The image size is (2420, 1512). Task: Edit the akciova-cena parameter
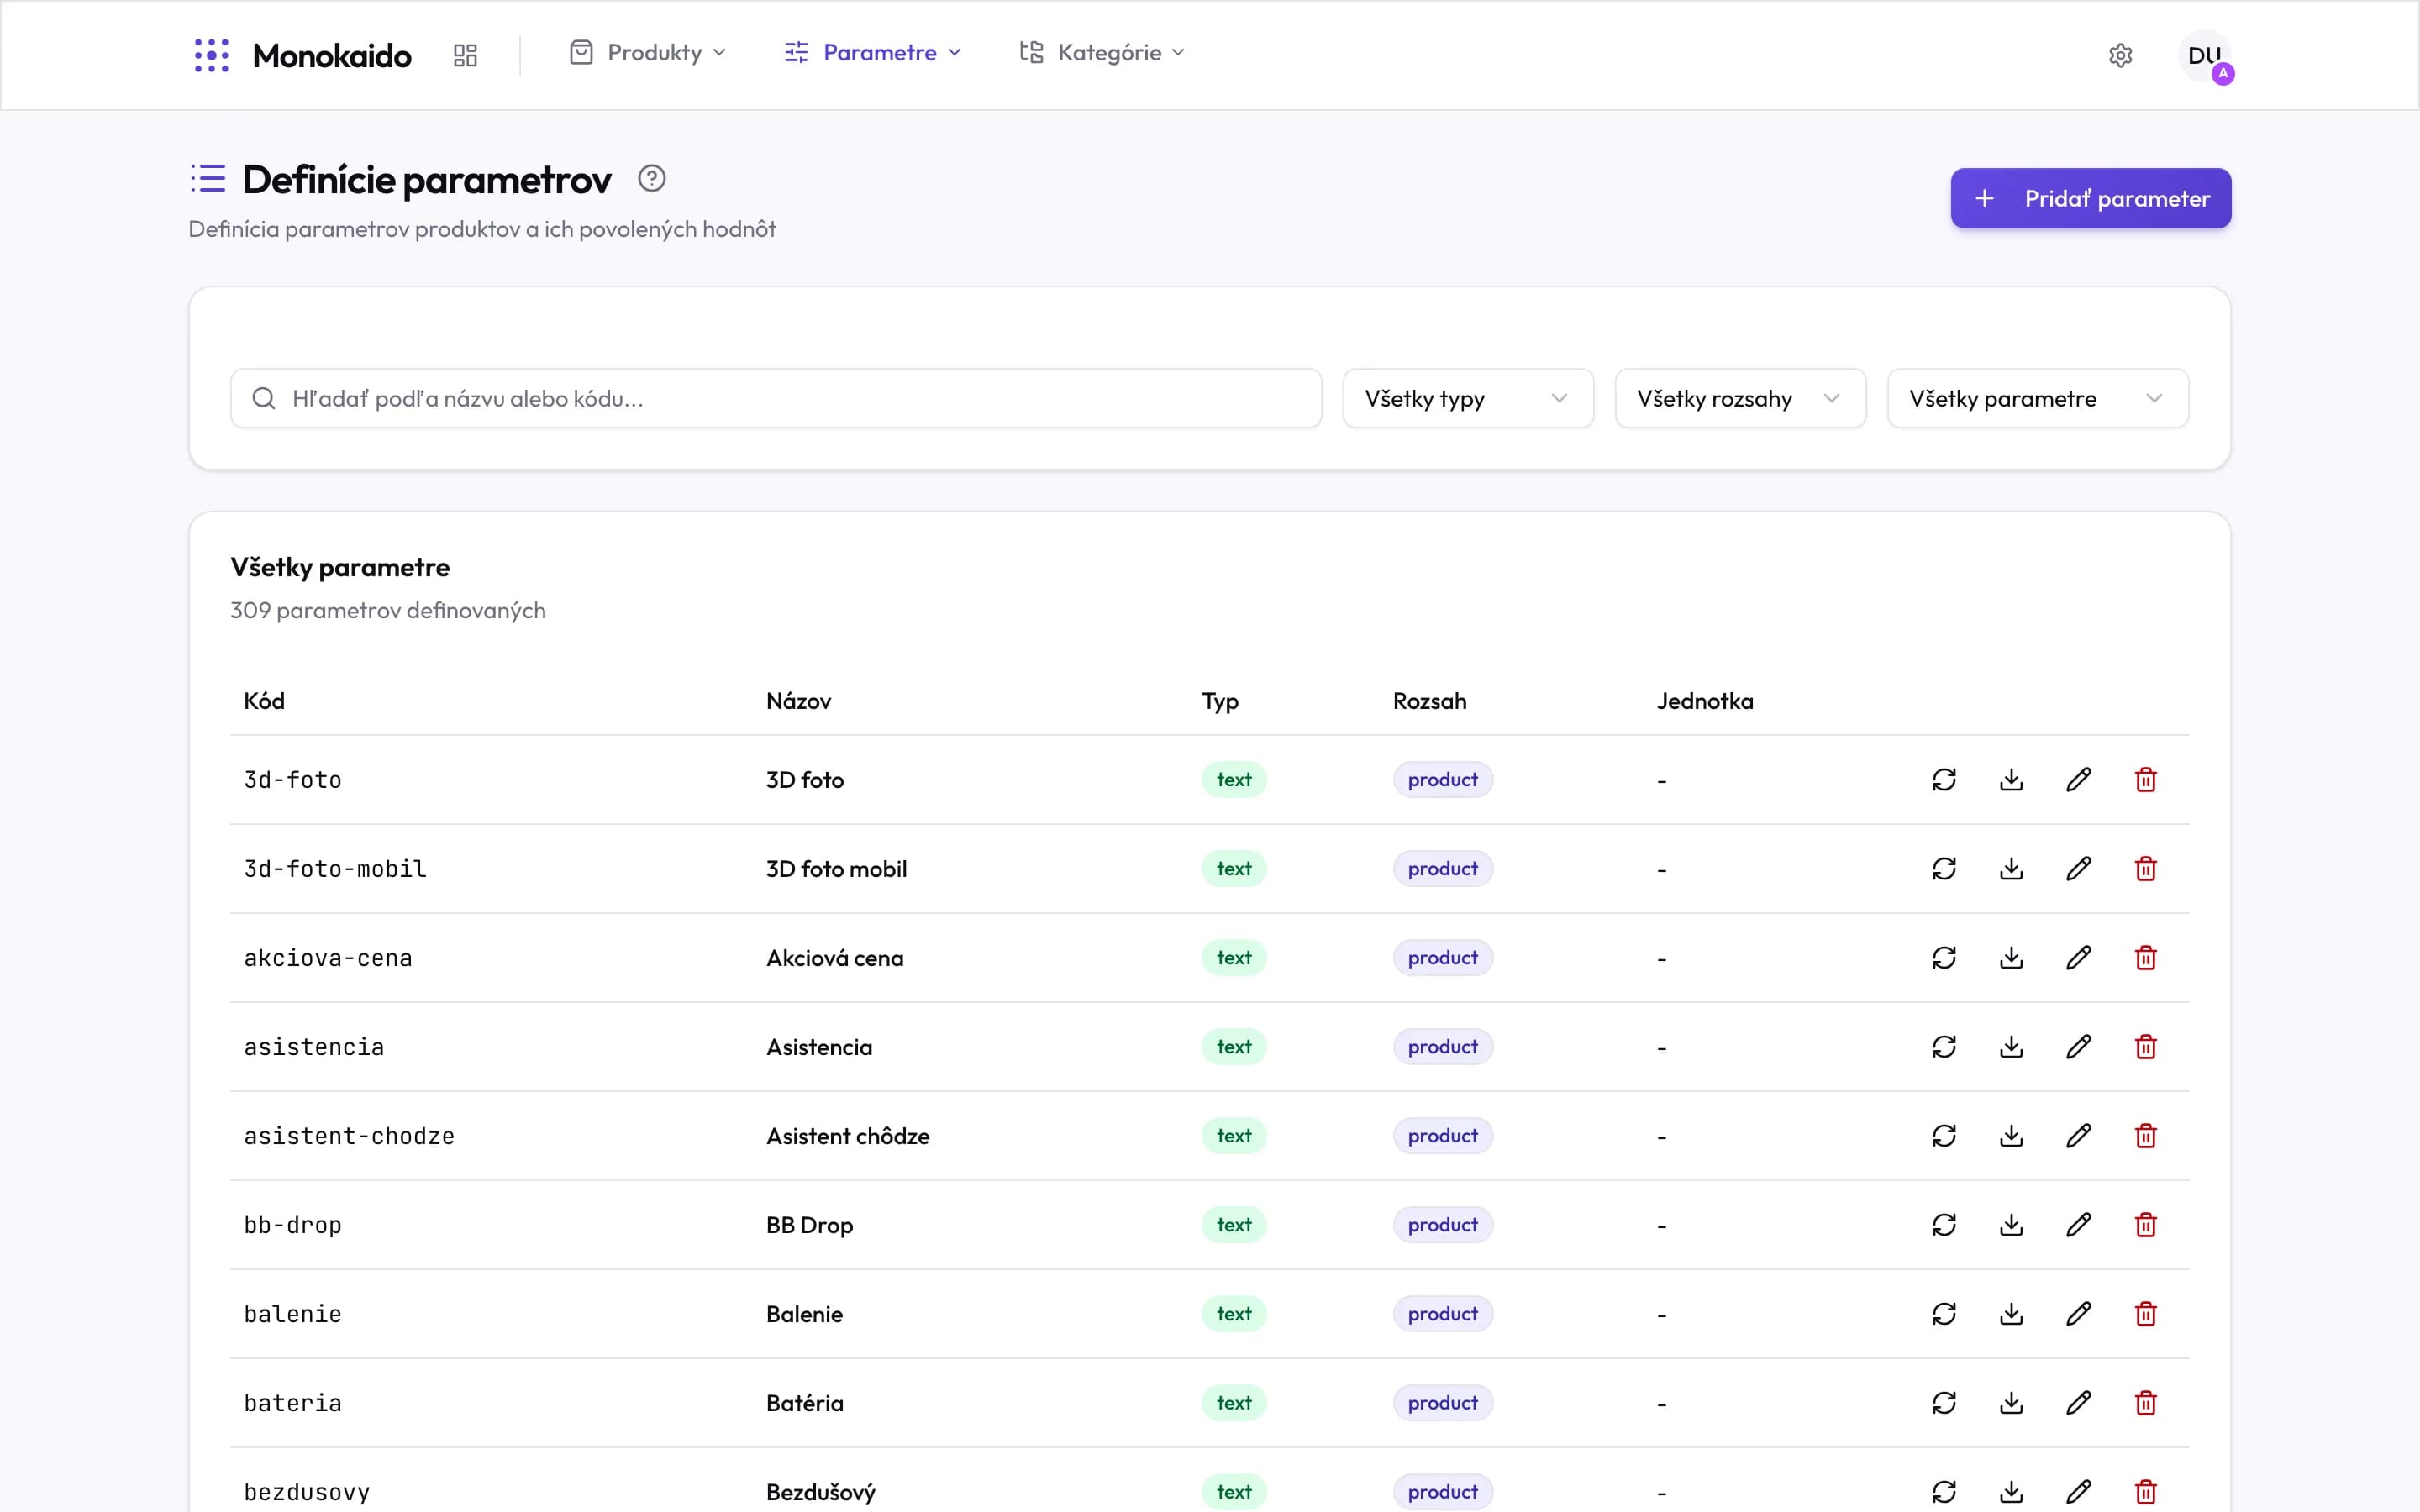(x=2078, y=958)
